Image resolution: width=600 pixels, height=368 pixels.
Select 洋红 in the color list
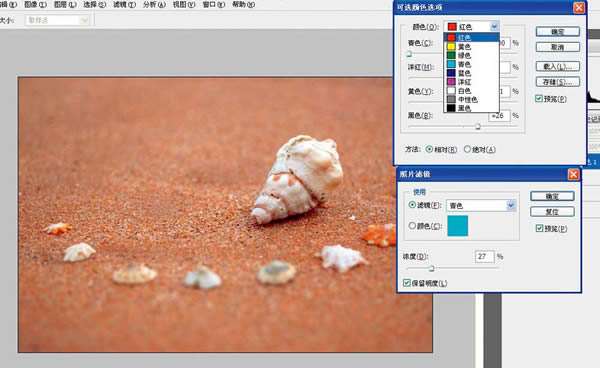click(471, 82)
